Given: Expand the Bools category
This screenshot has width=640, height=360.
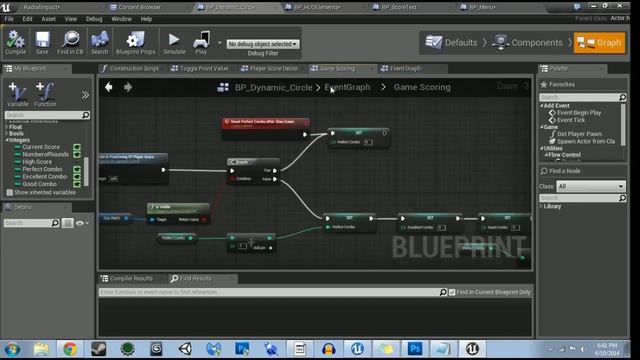Looking at the screenshot, I should (6, 133).
